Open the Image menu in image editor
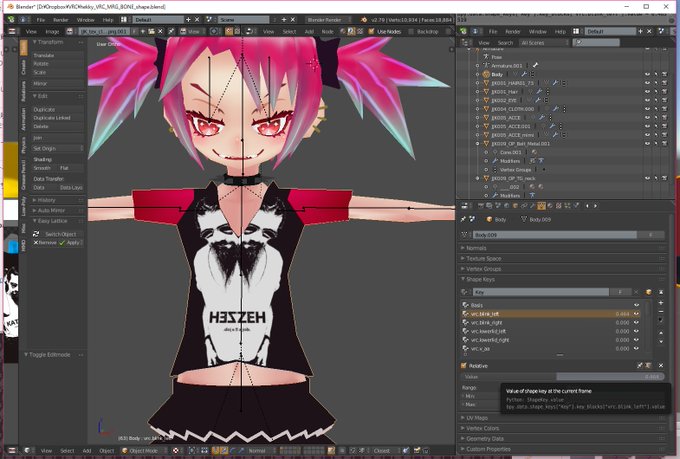The width and height of the screenshot is (680, 459). click(x=52, y=31)
